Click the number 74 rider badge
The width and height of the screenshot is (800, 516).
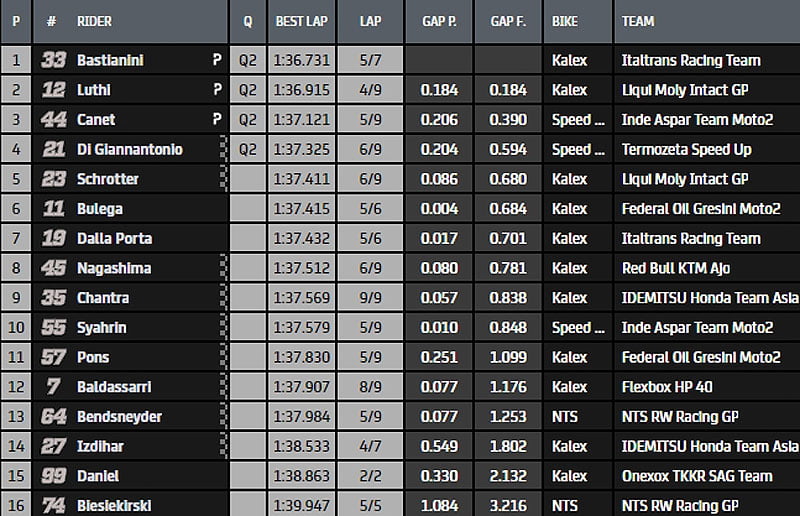coord(53,506)
